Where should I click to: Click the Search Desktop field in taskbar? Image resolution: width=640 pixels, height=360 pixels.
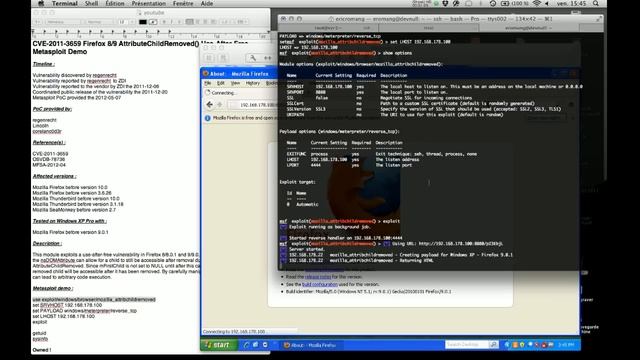[x=466, y=345]
